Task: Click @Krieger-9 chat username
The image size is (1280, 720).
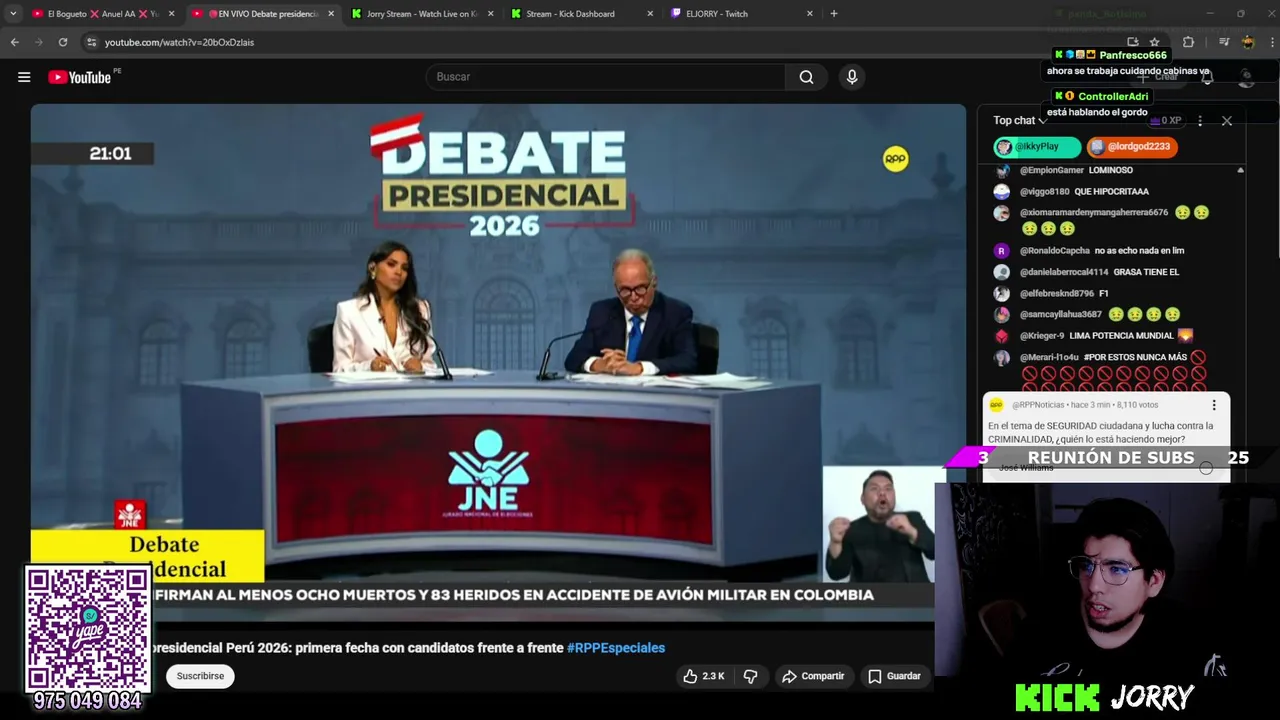Action: pos(1042,336)
